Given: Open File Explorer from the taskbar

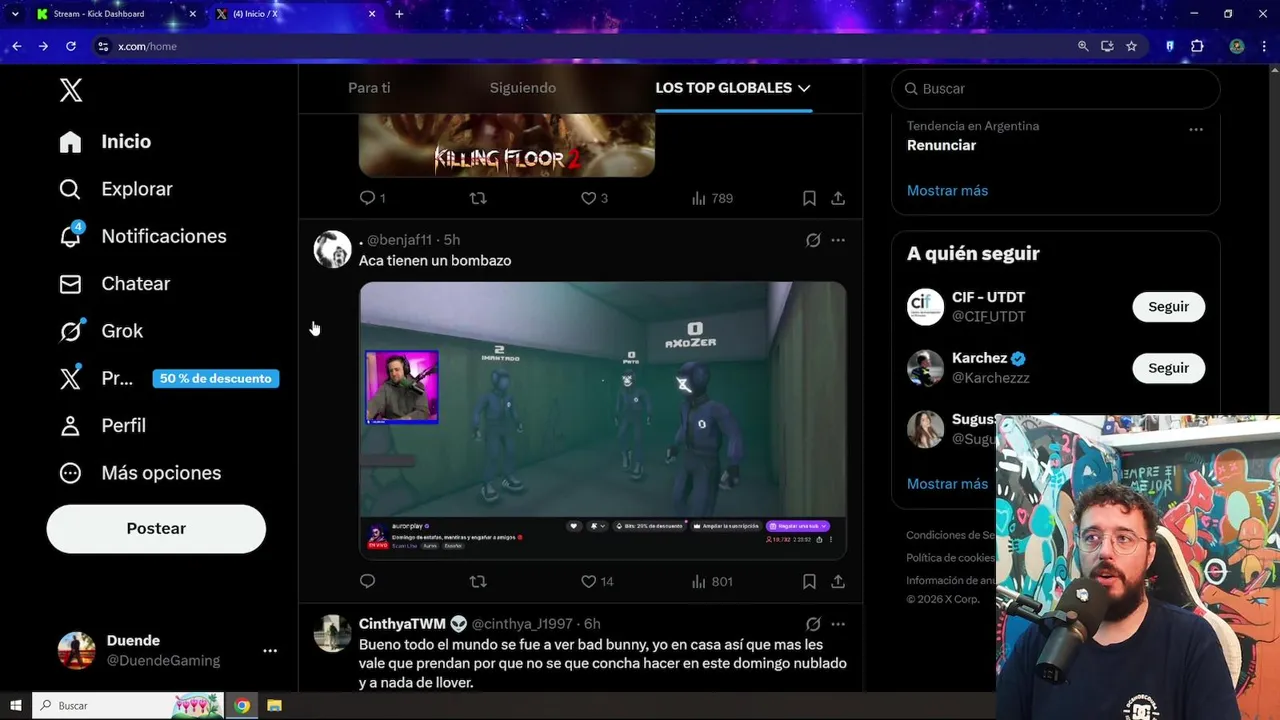Looking at the screenshot, I should 274,706.
